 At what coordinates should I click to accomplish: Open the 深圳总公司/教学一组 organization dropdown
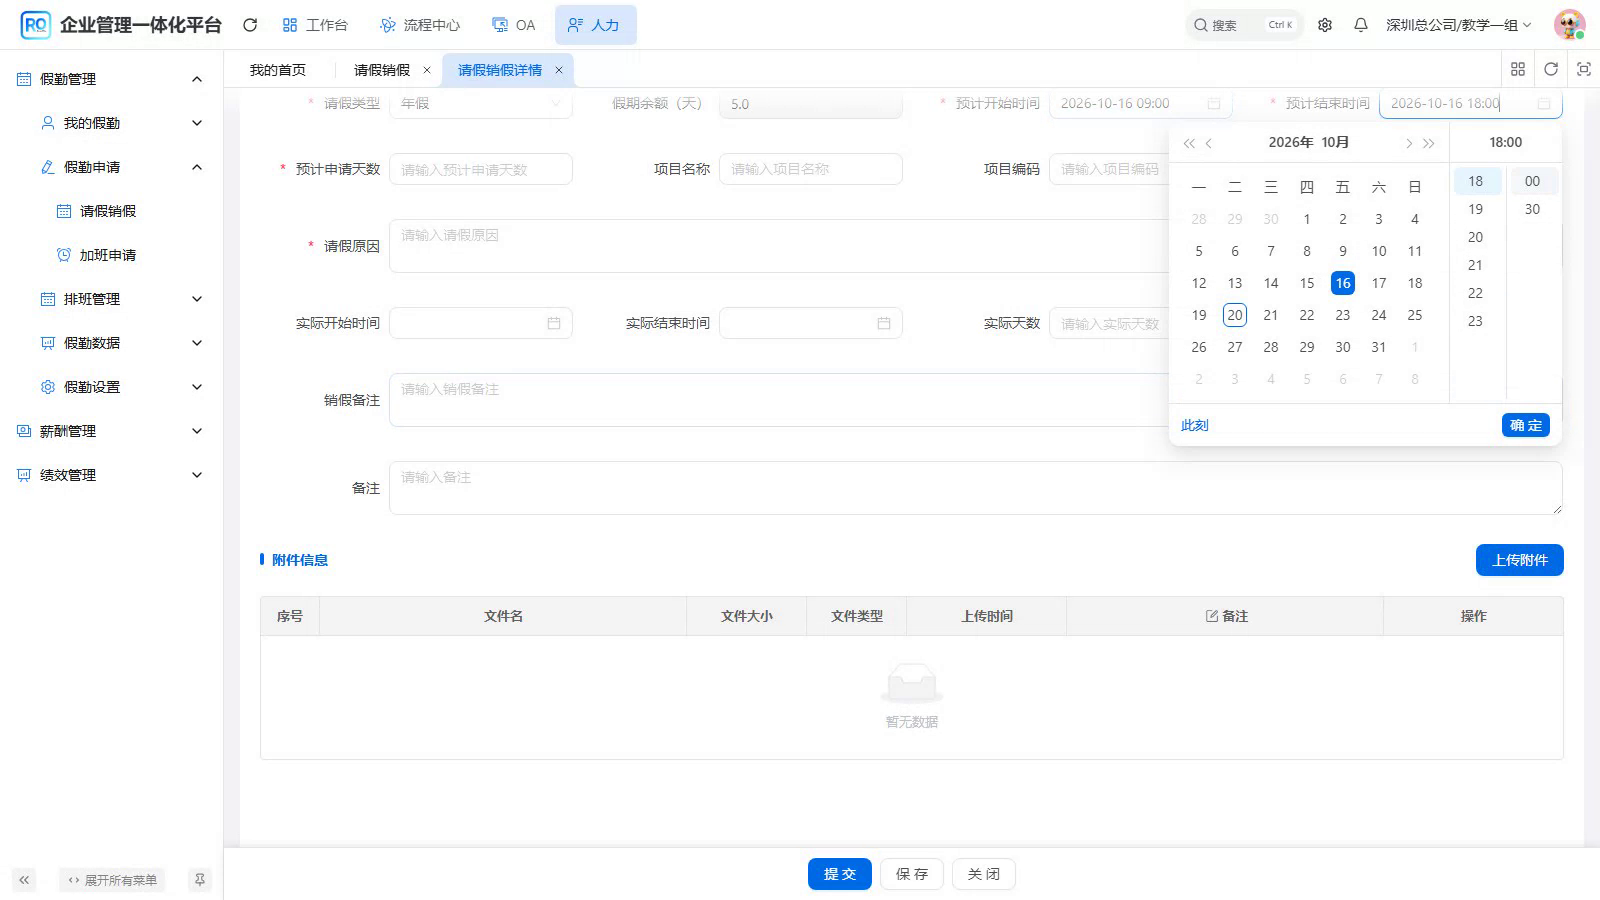click(1458, 25)
